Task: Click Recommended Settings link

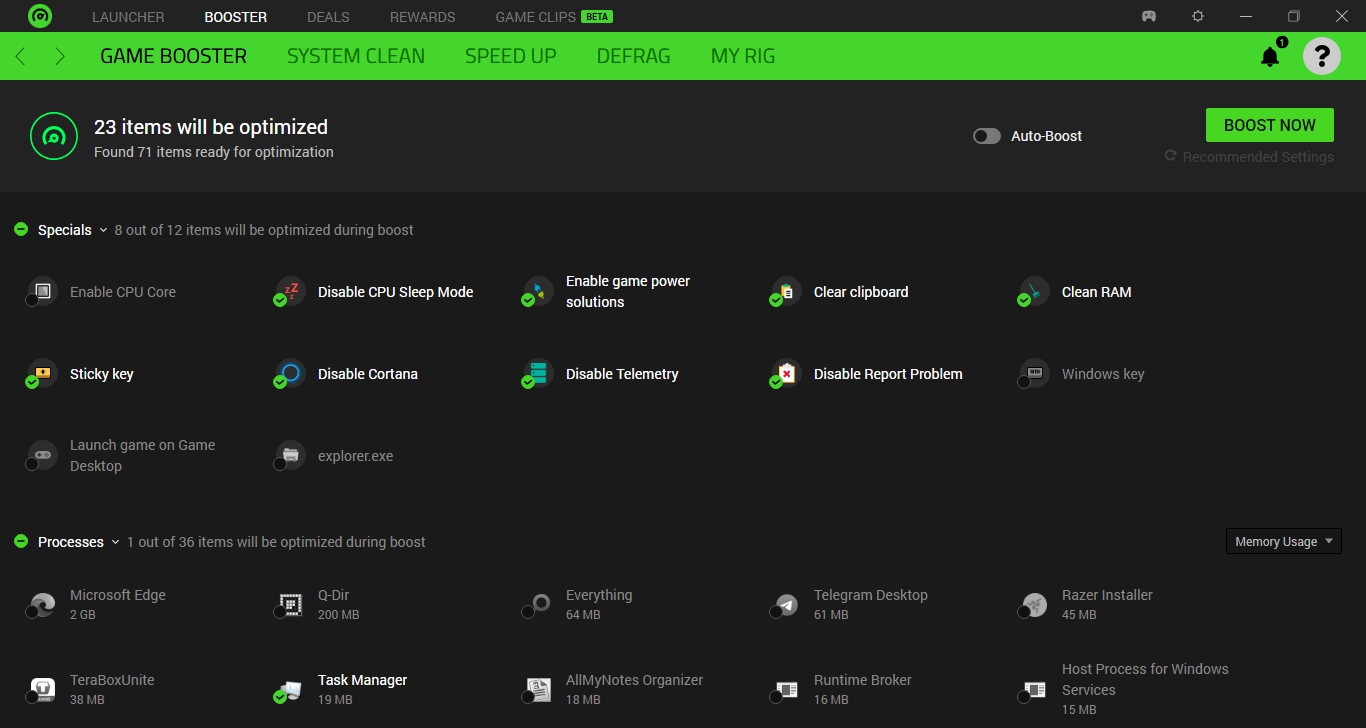Action: (x=1257, y=157)
